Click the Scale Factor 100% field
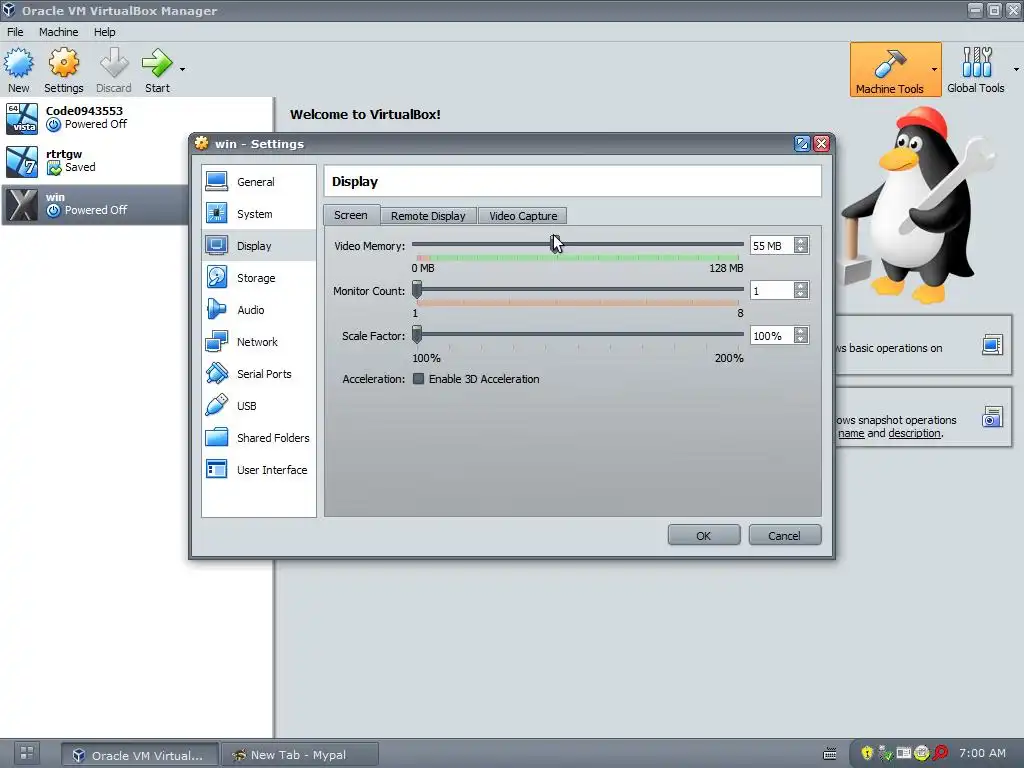1024x768 pixels. tap(772, 336)
